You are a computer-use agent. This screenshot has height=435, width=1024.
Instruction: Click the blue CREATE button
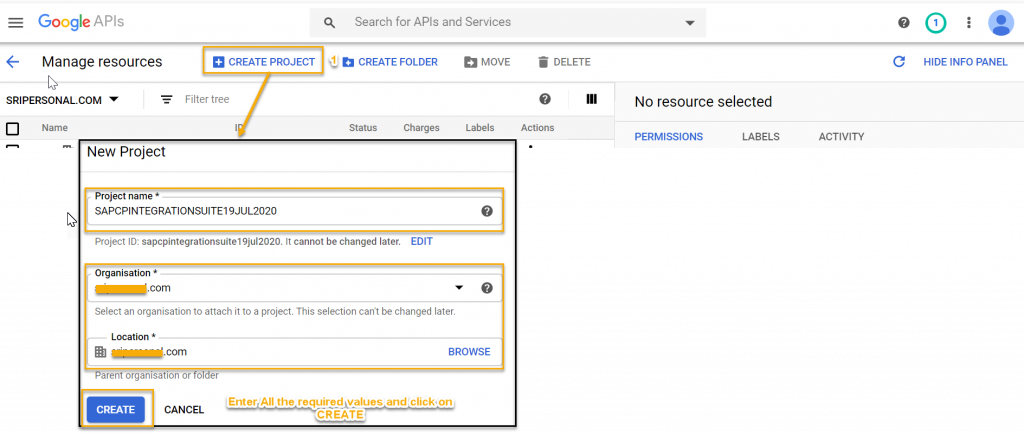(x=116, y=410)
